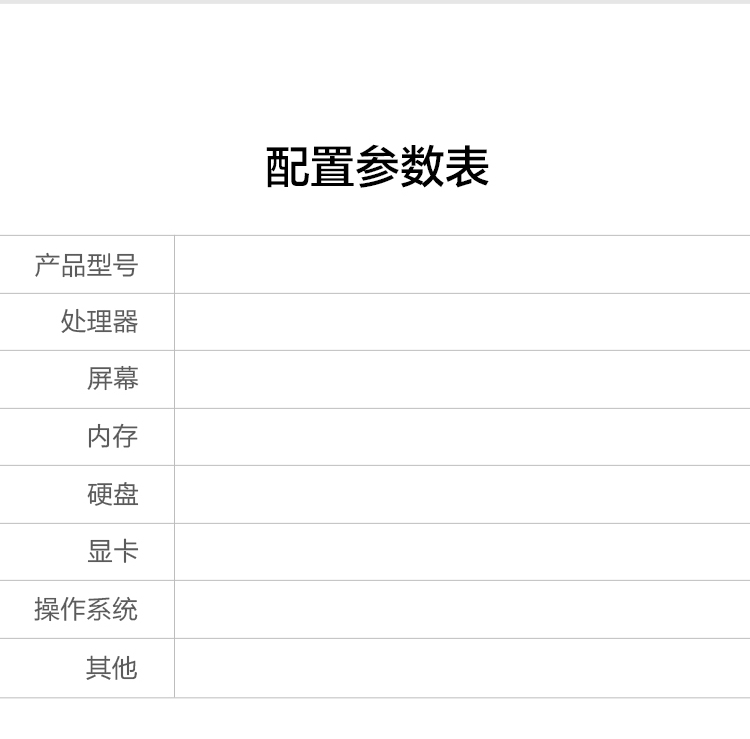Click the empty value cell for 产品型号
This screenshot has width=750, height=739.
463,265
